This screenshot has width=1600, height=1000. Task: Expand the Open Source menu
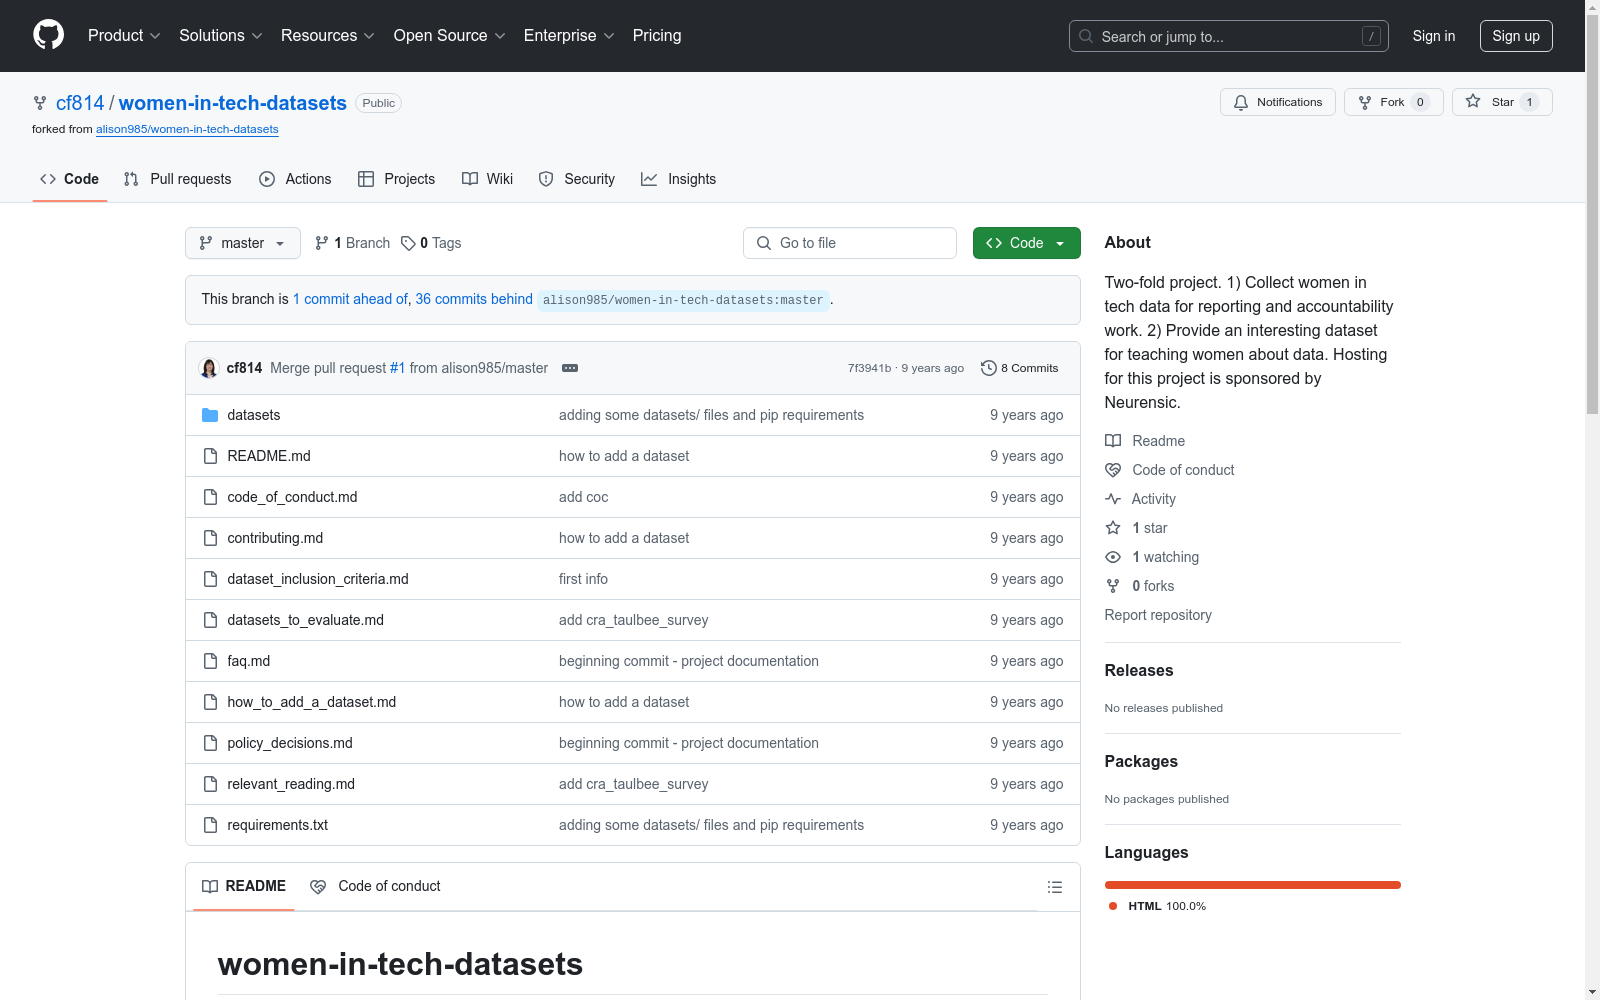pos(450,36)
